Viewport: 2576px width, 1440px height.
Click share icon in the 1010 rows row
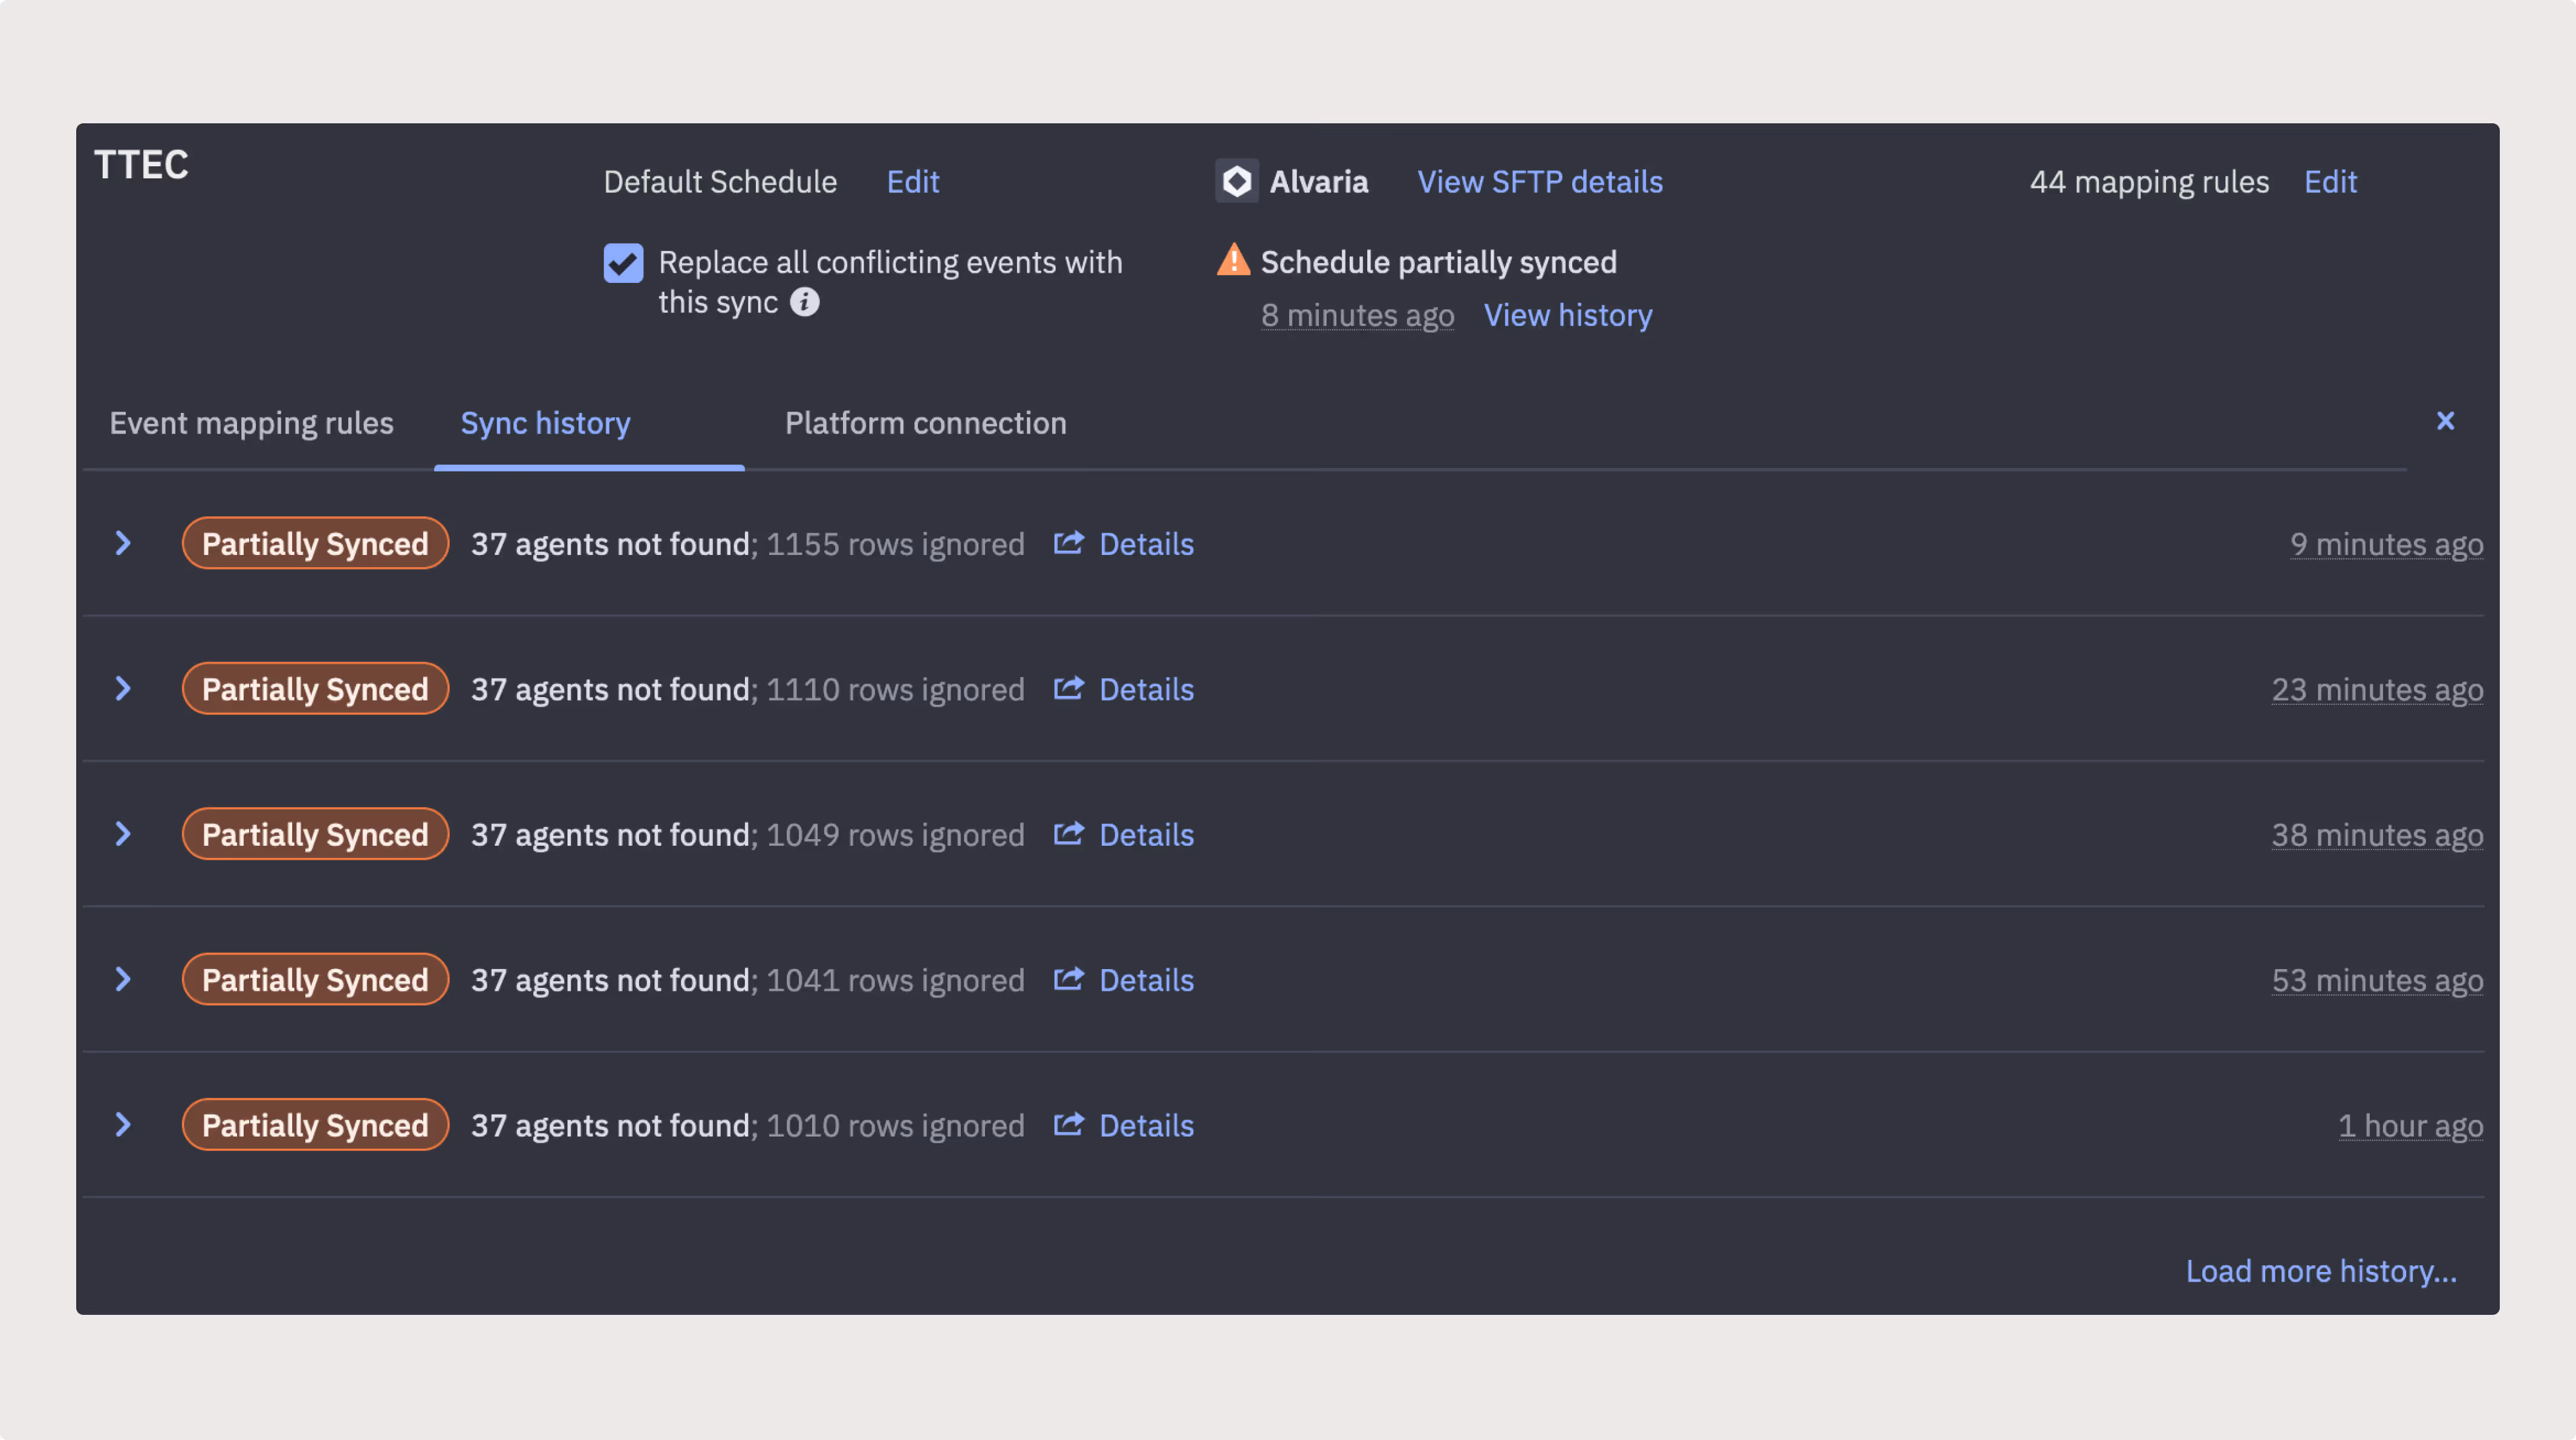pos(1069,1124)
